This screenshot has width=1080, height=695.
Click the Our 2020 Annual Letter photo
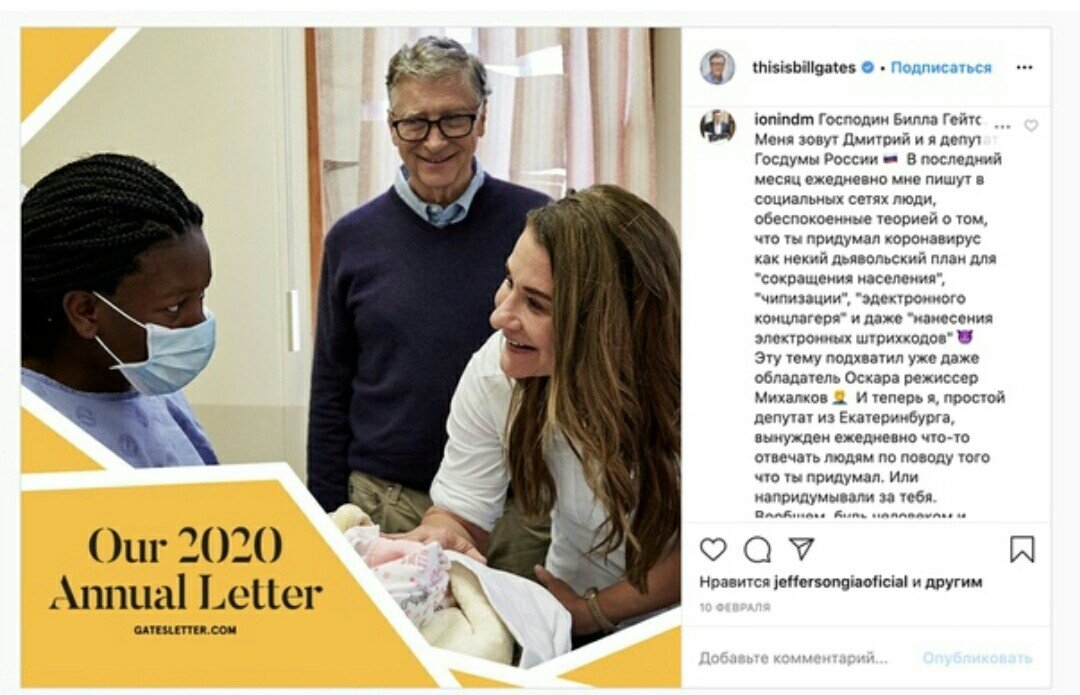[x=351, y=357]
